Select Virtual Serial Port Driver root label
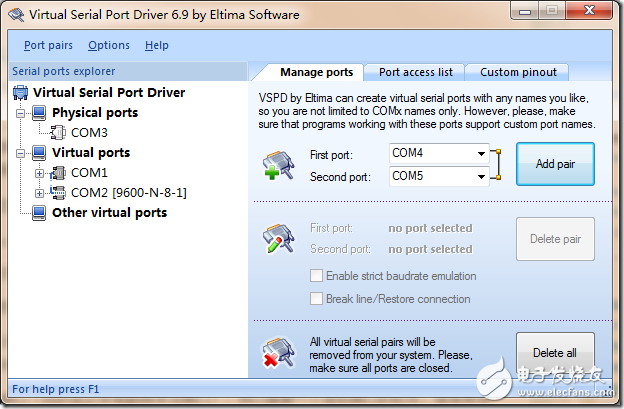624x409 pixels. pyautogui.click(x=109, y=92)
